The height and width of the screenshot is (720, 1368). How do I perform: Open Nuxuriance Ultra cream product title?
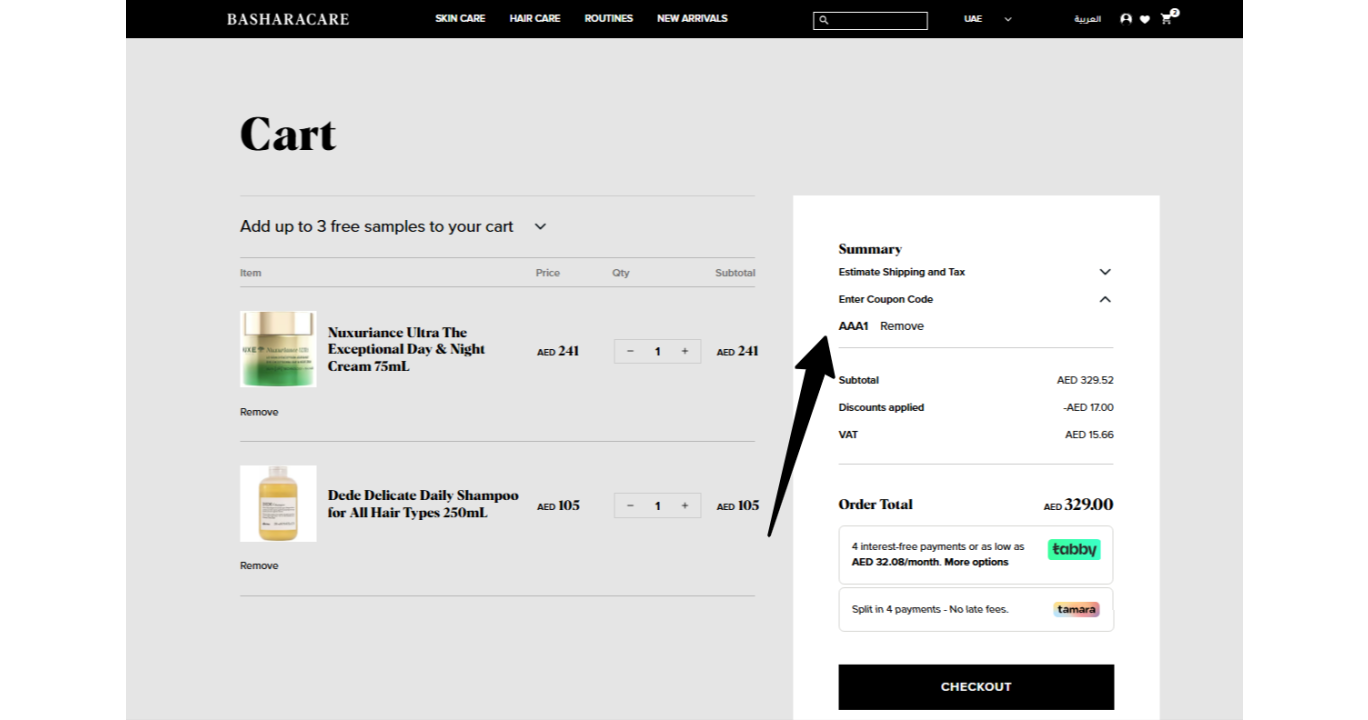click(407, 349)
